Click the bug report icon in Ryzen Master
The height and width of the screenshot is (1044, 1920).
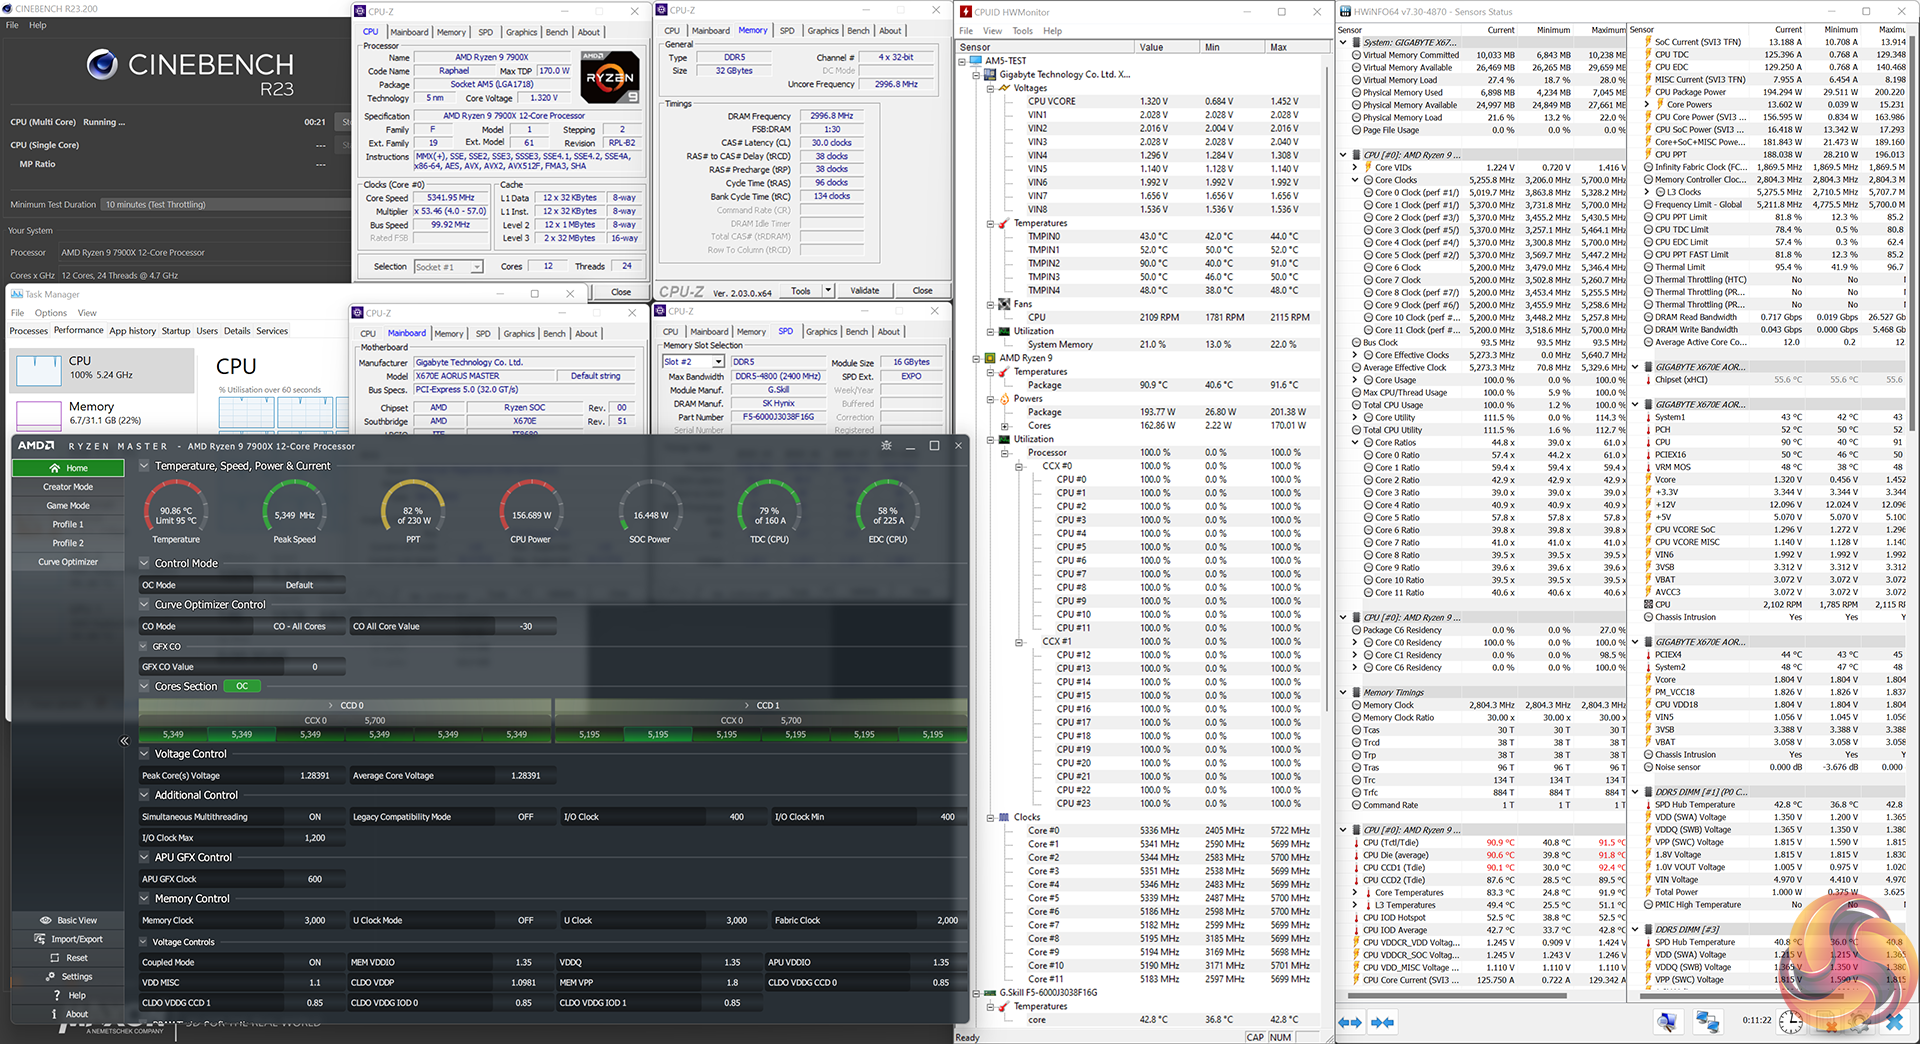tap(886, 446)
